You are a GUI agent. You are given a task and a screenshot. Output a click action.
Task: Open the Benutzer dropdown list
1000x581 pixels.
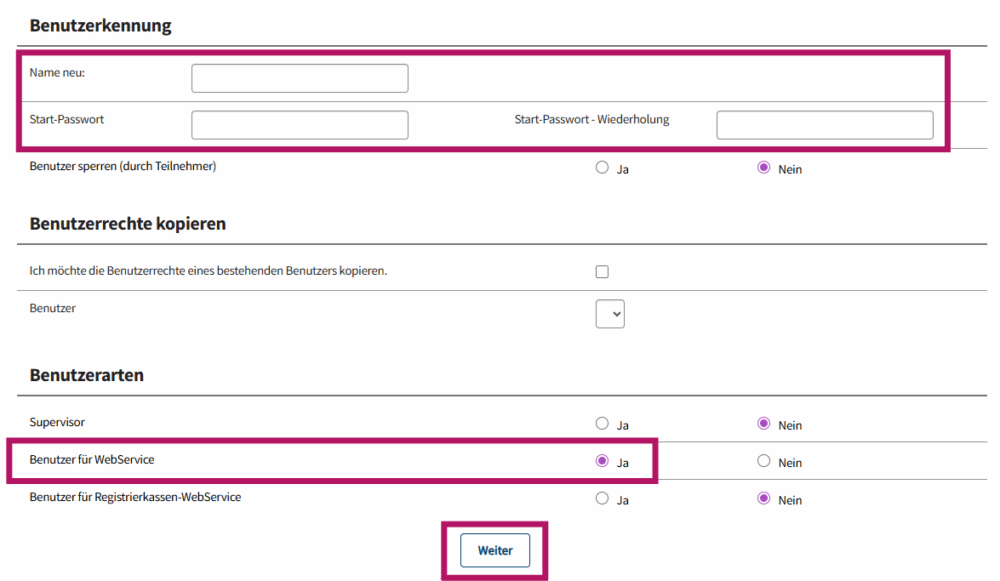point(610,314)
